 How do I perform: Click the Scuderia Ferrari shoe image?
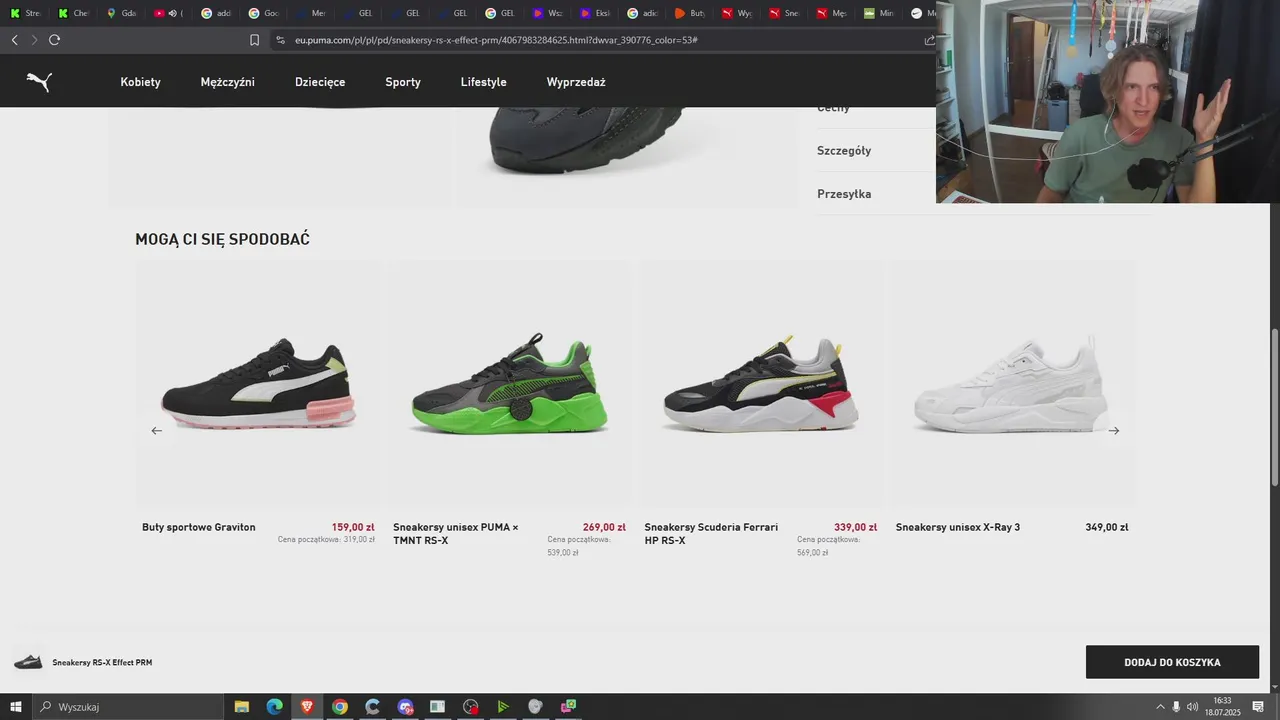pyautogui.click(x=761, y=386)
